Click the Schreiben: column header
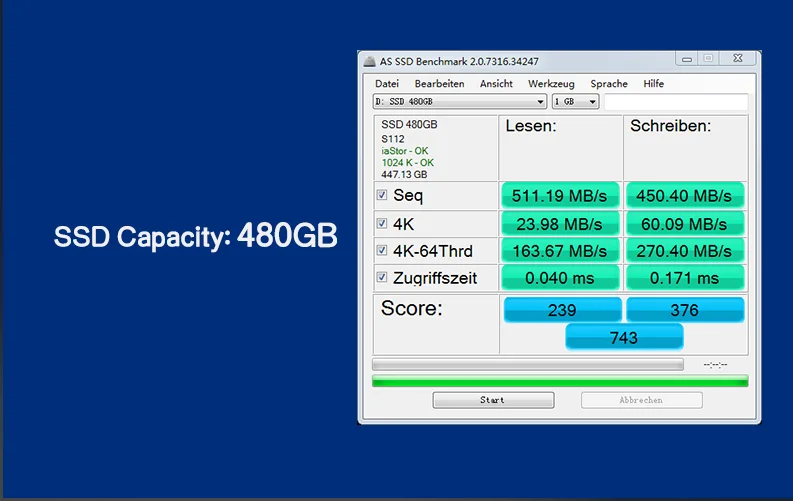The image size is (793, 501). (671, 126)
